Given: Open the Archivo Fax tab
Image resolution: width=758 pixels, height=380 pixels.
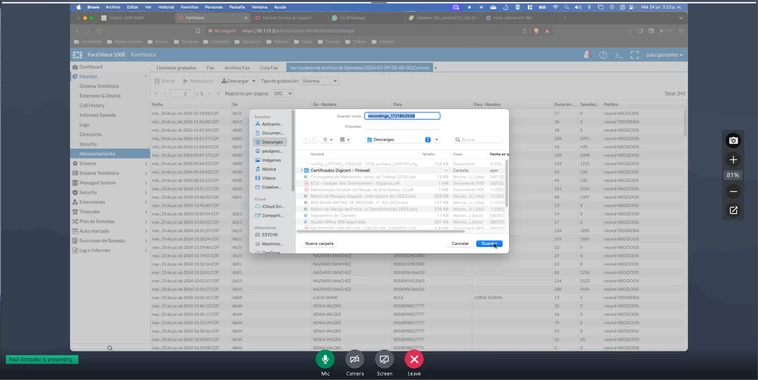Looking at the screenshot, I should pyautogui.click(x=237, y=68).
